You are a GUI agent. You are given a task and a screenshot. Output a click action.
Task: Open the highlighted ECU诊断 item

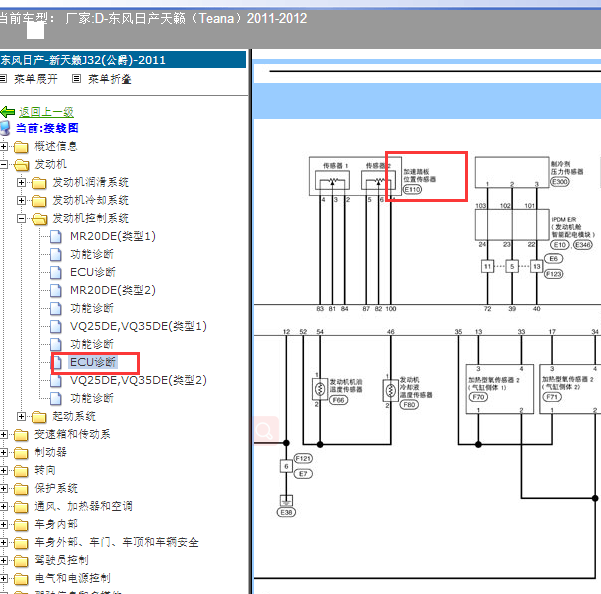(x=93, y=362)
